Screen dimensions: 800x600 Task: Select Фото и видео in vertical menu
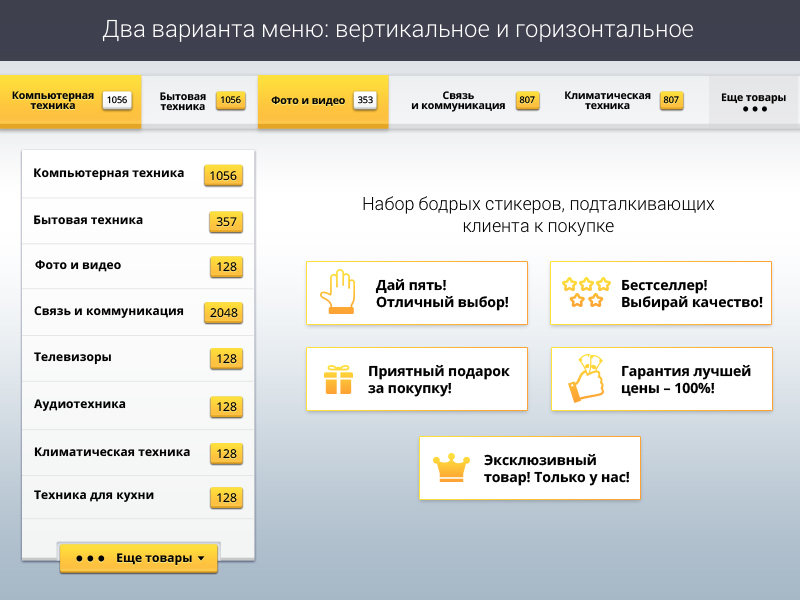[x=138, y=266]
